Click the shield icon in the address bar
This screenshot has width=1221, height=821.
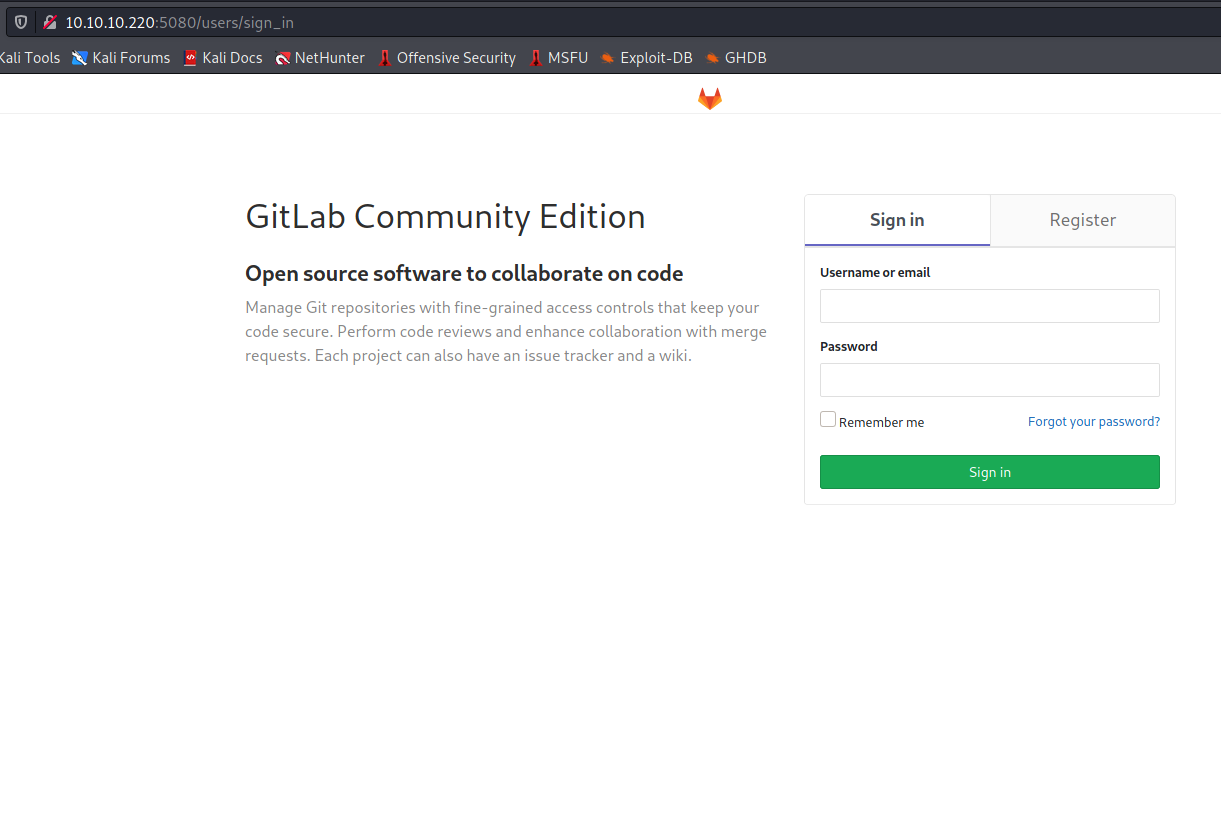[20, 21]
